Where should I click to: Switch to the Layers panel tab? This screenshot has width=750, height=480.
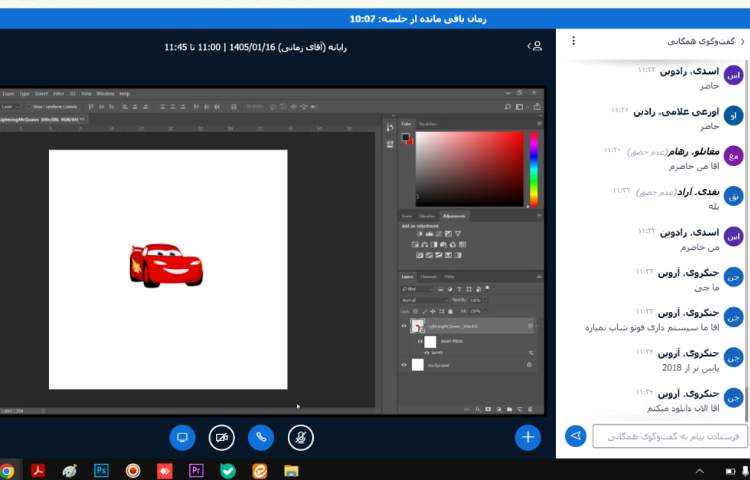[x=408, y=277]
